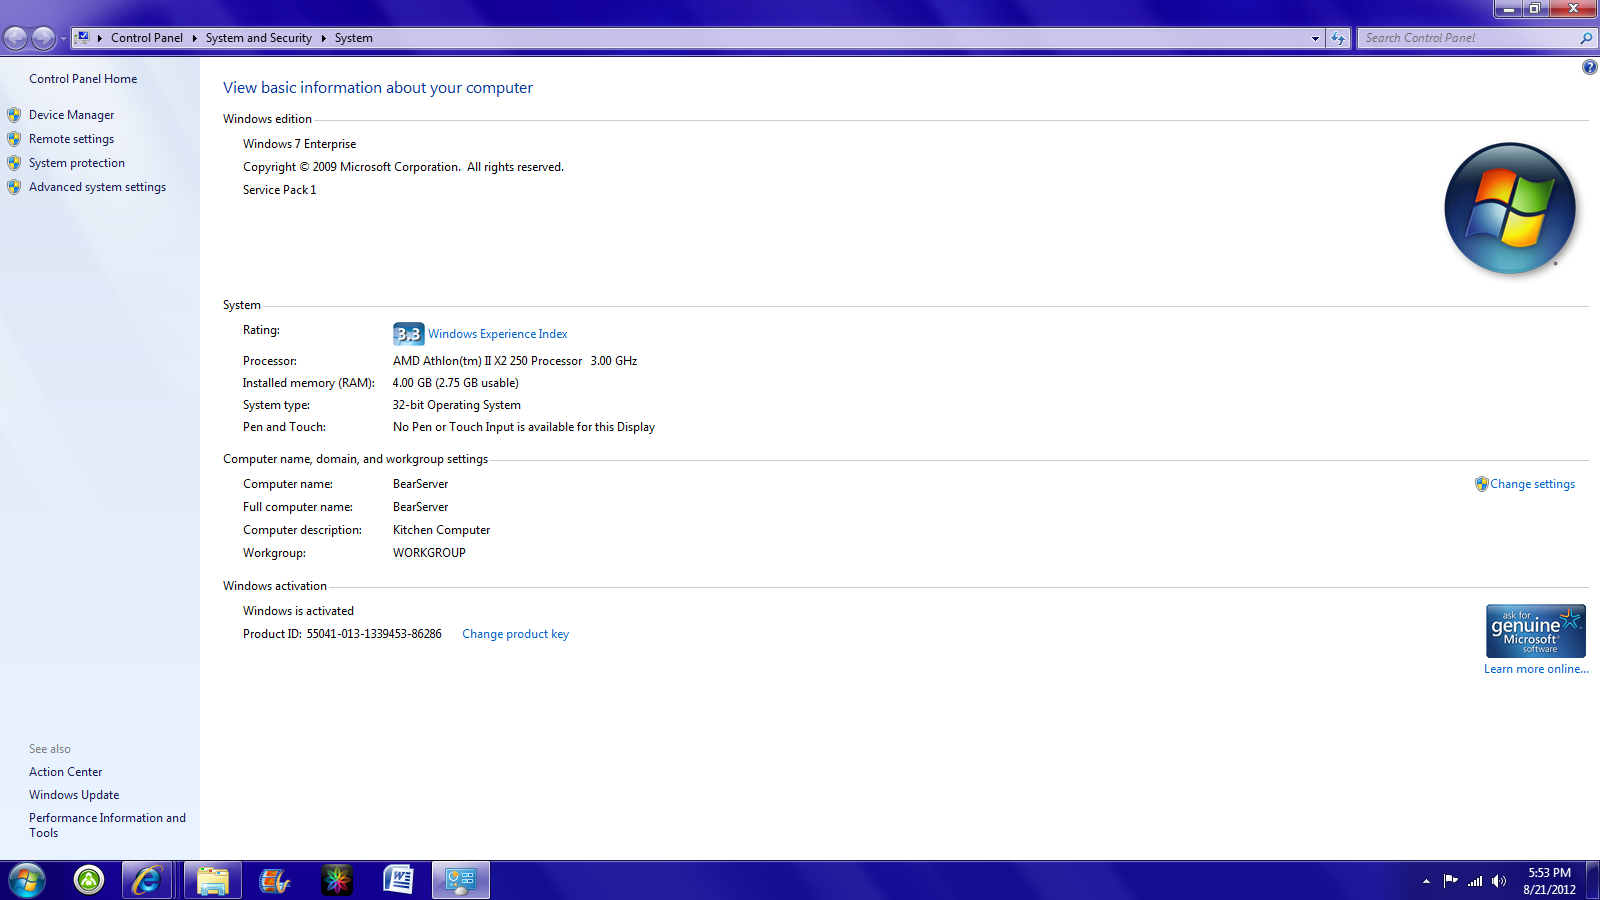This screenshot has width=1600, height=900.
Task: Open Action Center from See also
Action: 65,772
